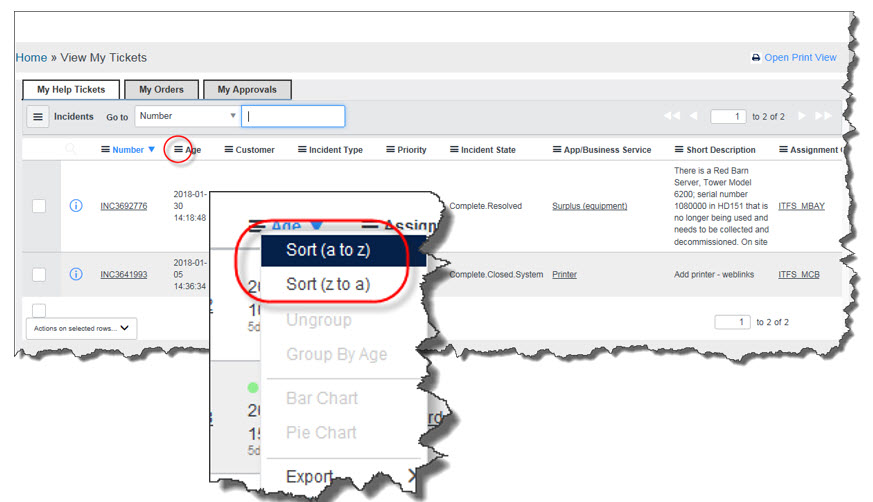Open the Priority column menu icon
Screen dimensions: 873x502
pyautogui.click(x=390, y=150)
